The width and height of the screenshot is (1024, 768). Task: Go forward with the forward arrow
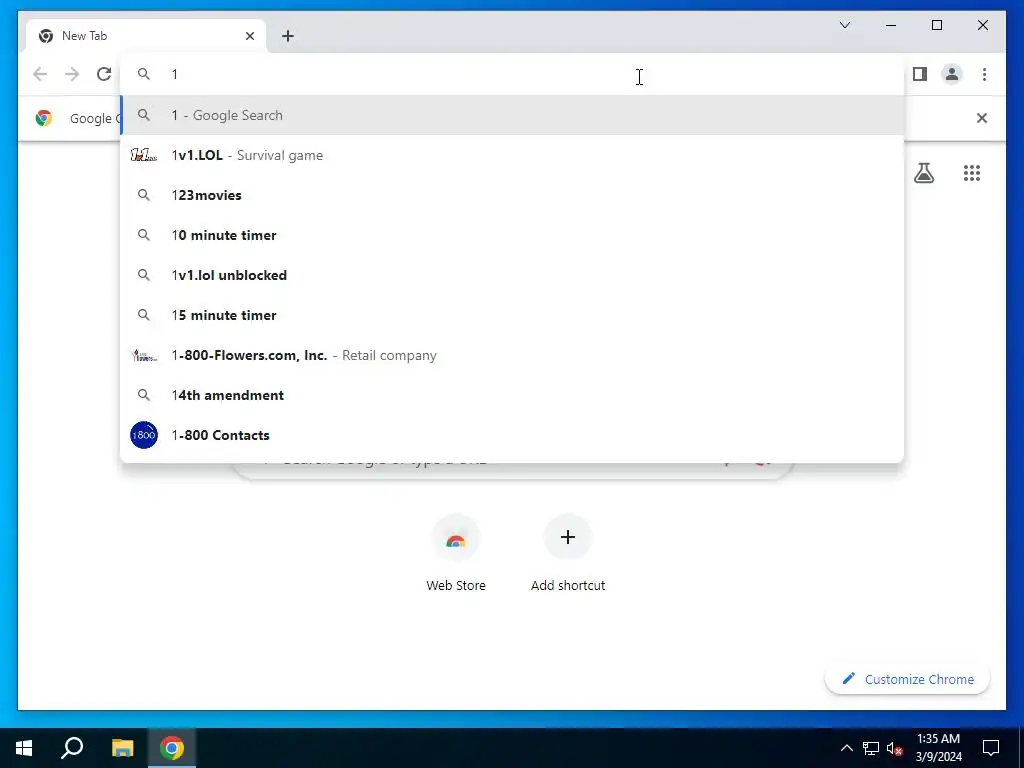tap(72, 74)
